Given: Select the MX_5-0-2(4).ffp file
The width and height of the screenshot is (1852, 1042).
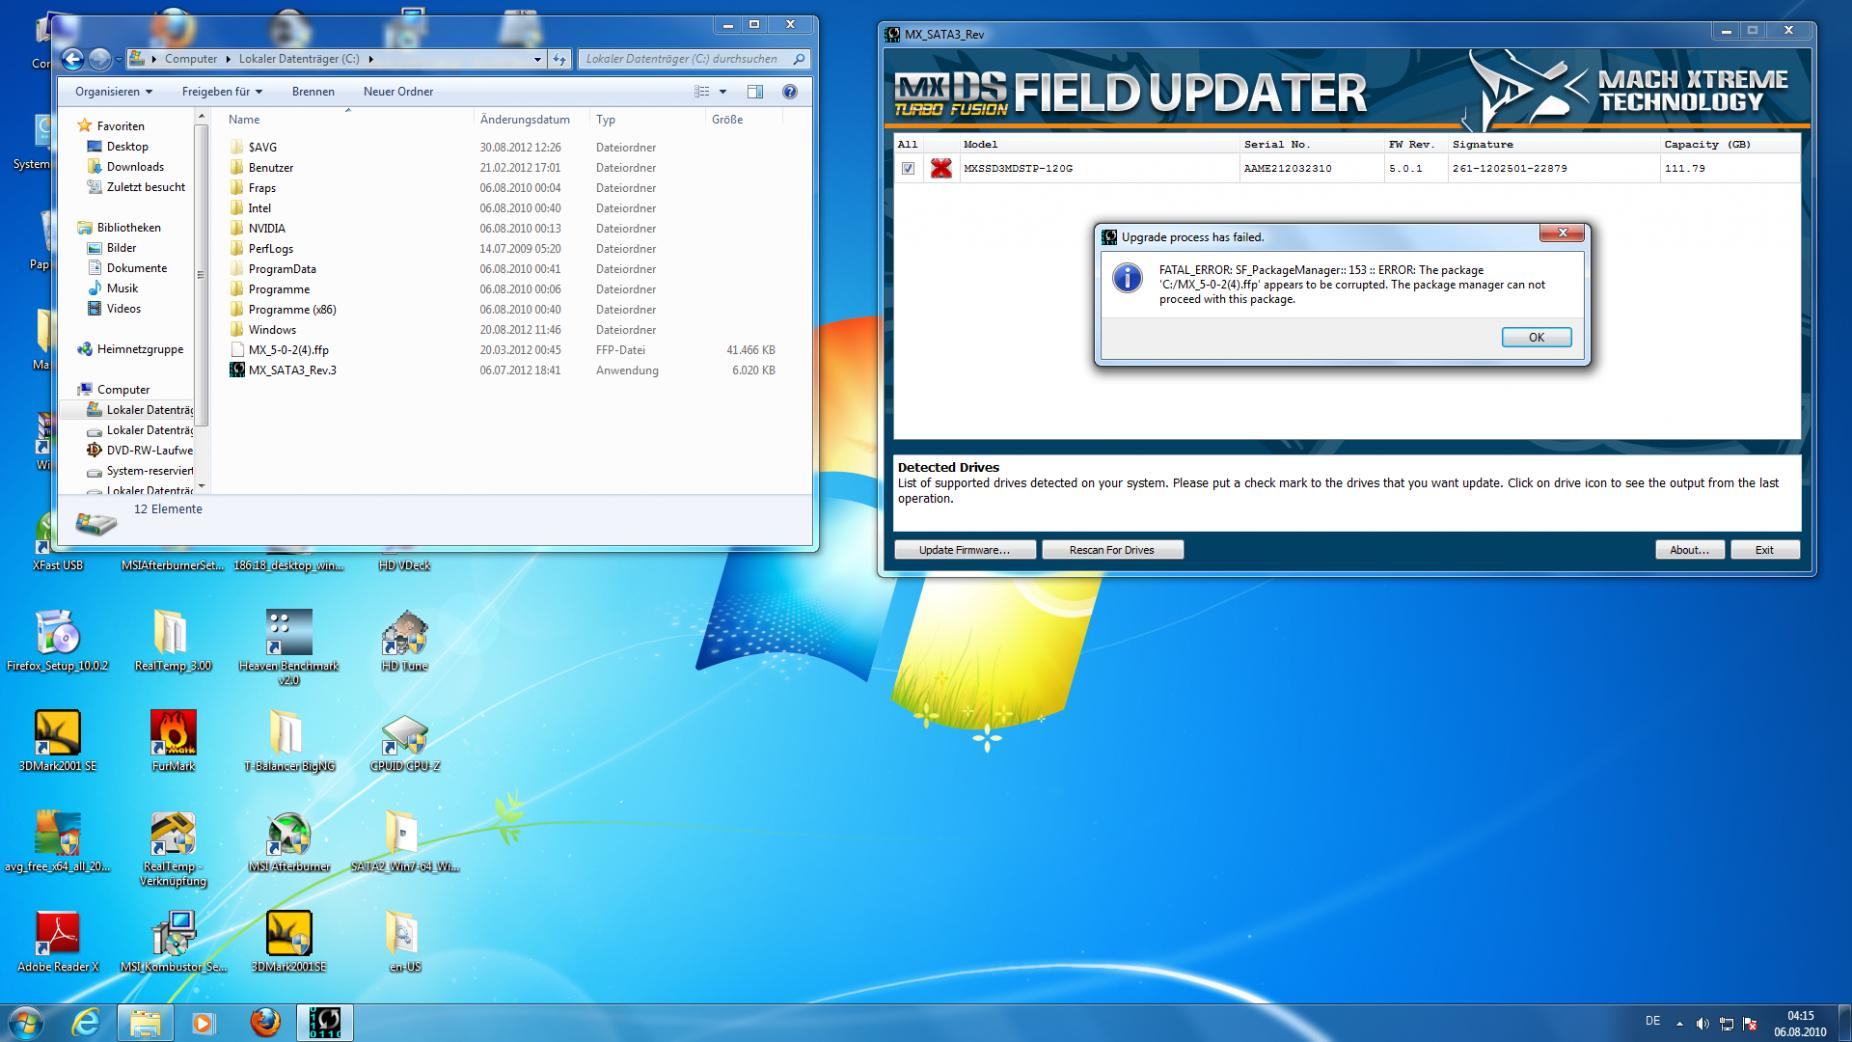Looking at the screenshot, I should pyautogui.click(x=288, y=350).
